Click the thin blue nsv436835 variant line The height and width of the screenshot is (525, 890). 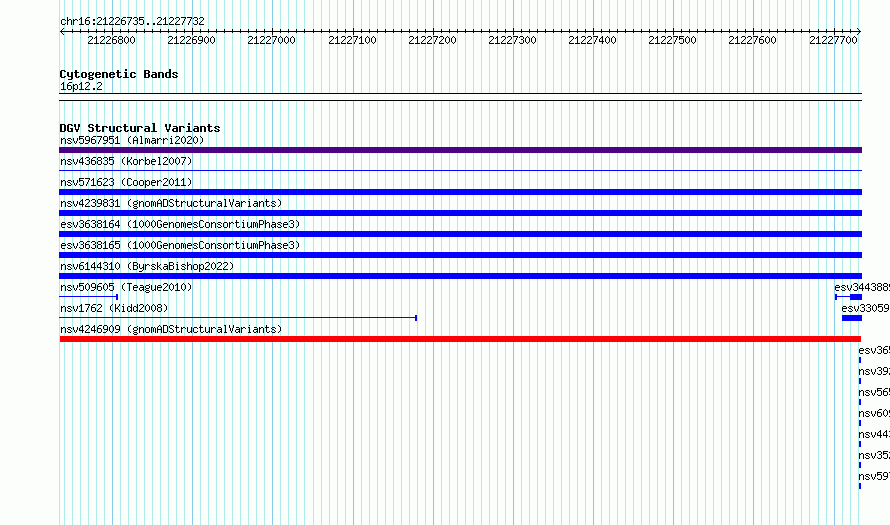[x=460, y=170]
